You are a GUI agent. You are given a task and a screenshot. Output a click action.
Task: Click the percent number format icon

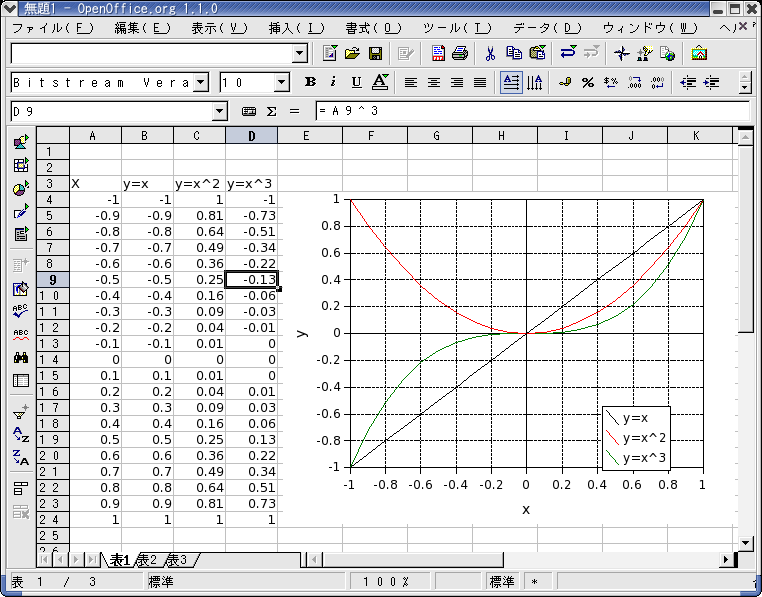[x=588, y=82]
